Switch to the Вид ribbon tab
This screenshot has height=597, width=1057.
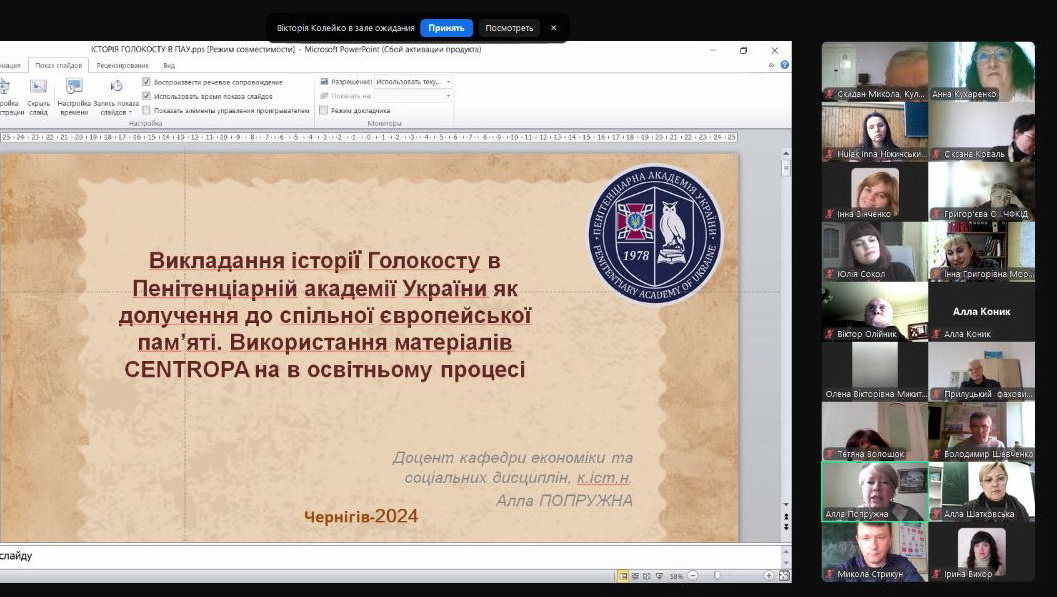click(x=169, y=65)
